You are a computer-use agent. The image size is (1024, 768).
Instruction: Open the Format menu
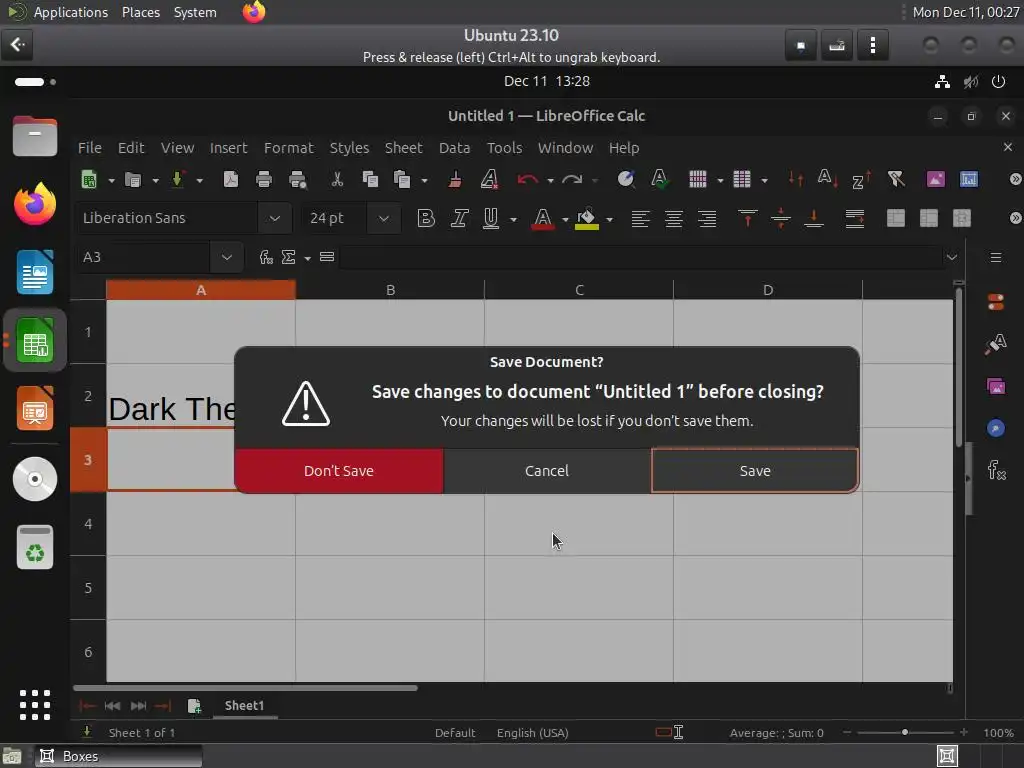pos(289,148)
